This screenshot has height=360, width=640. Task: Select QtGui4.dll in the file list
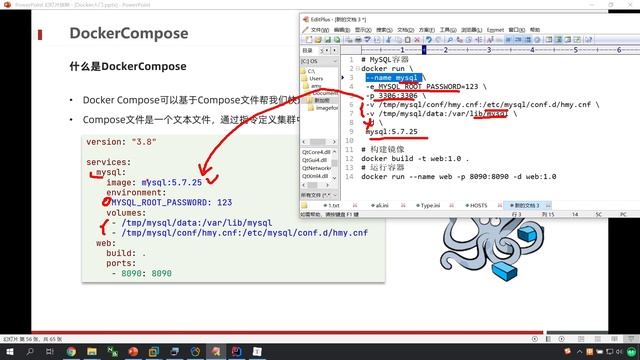click(315, 160)
